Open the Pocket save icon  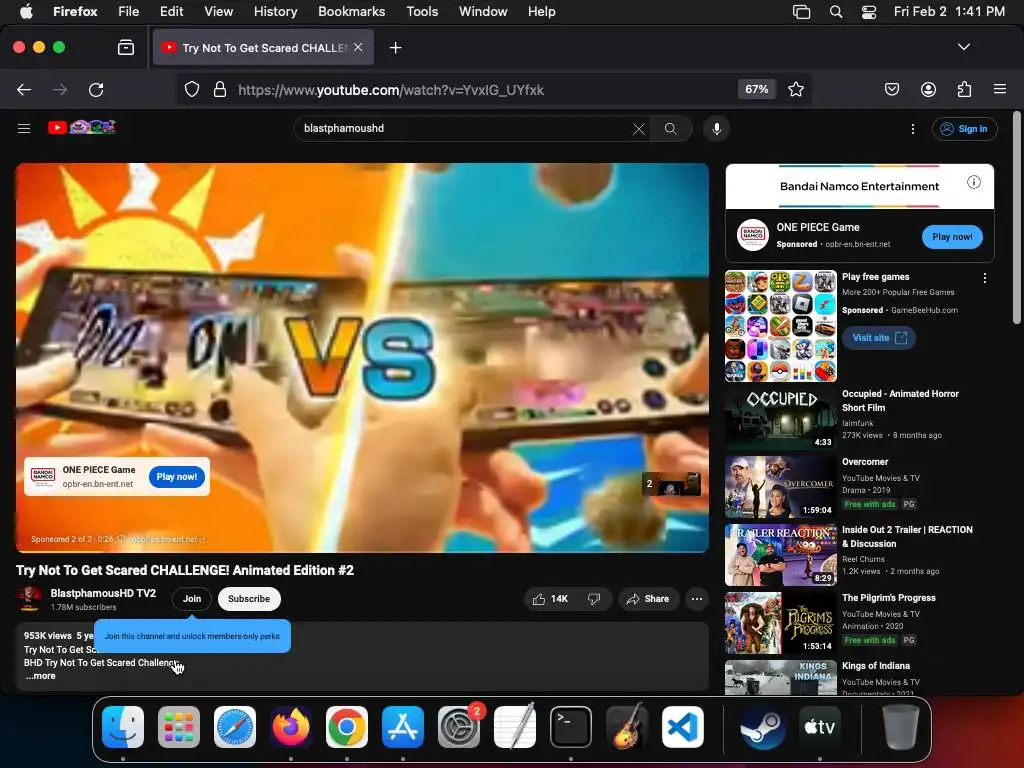[891, 89]
